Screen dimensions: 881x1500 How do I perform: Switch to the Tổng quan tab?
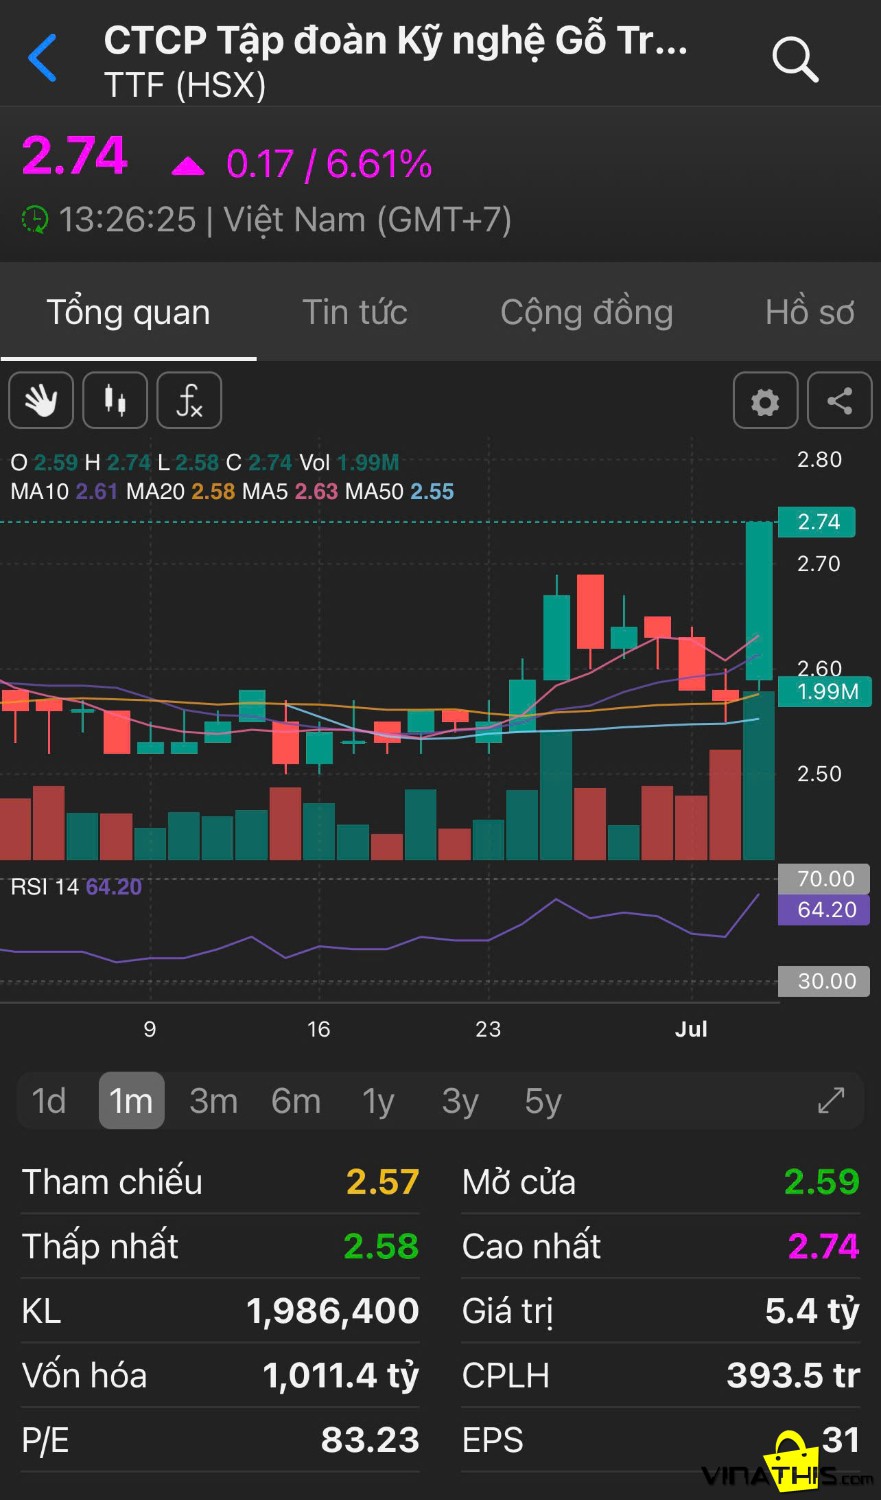pos(128,312)
